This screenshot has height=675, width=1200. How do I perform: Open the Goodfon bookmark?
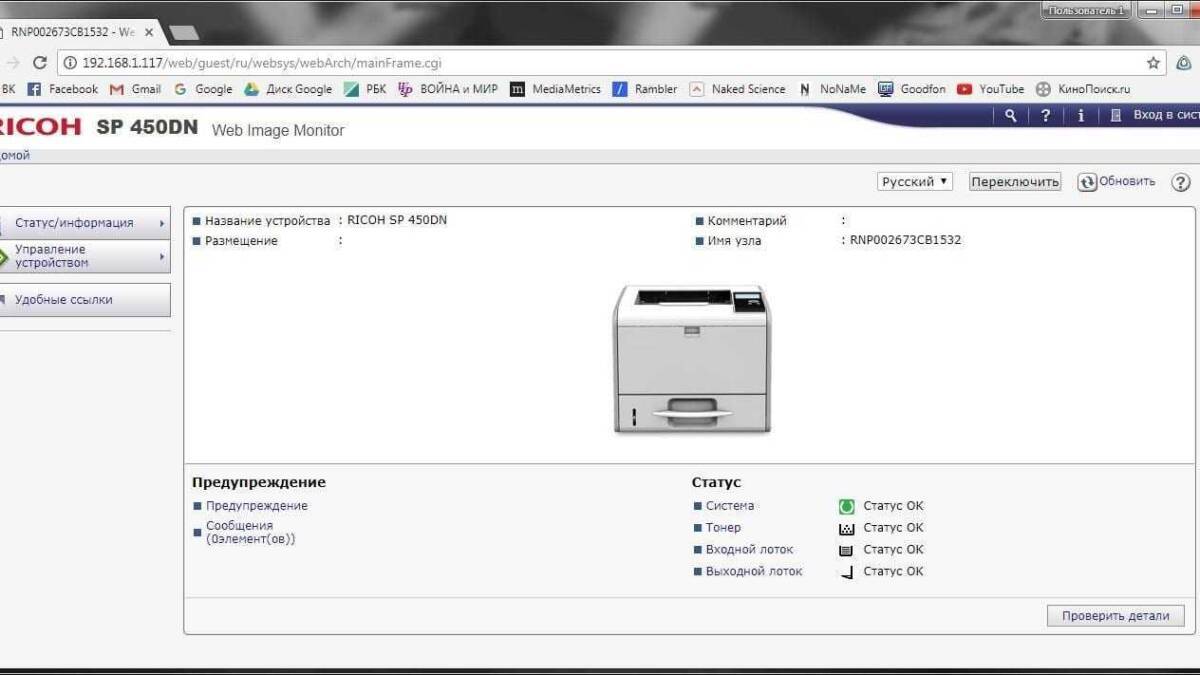point(912,89)
